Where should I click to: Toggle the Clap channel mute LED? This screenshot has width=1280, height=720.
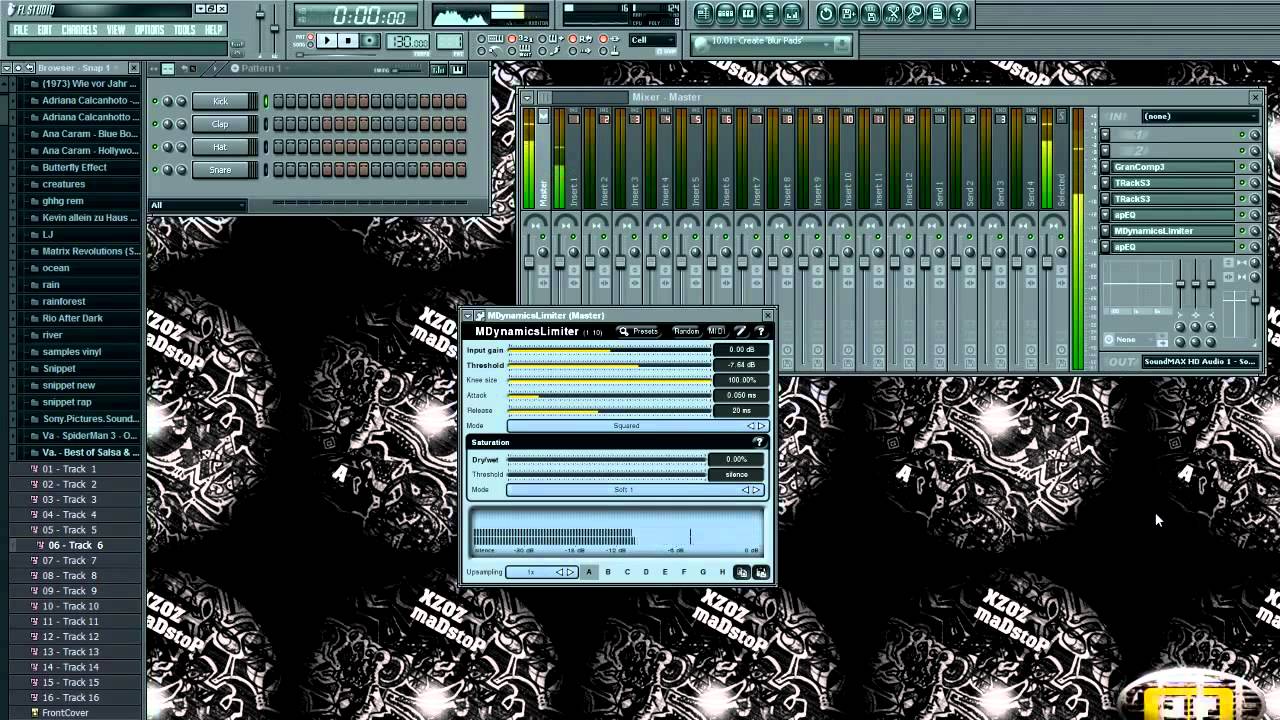click(x=155, y=124)
